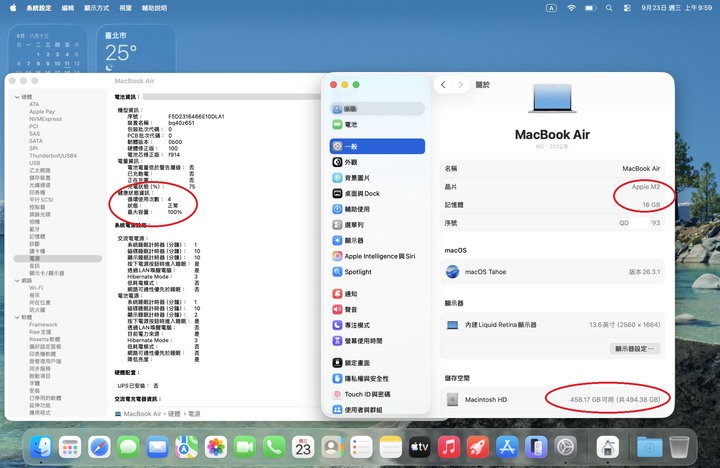The height and width of the screenshot is (468, 720).
Task: Collapse the 網路 section in System Information
Action: (17, 281)
